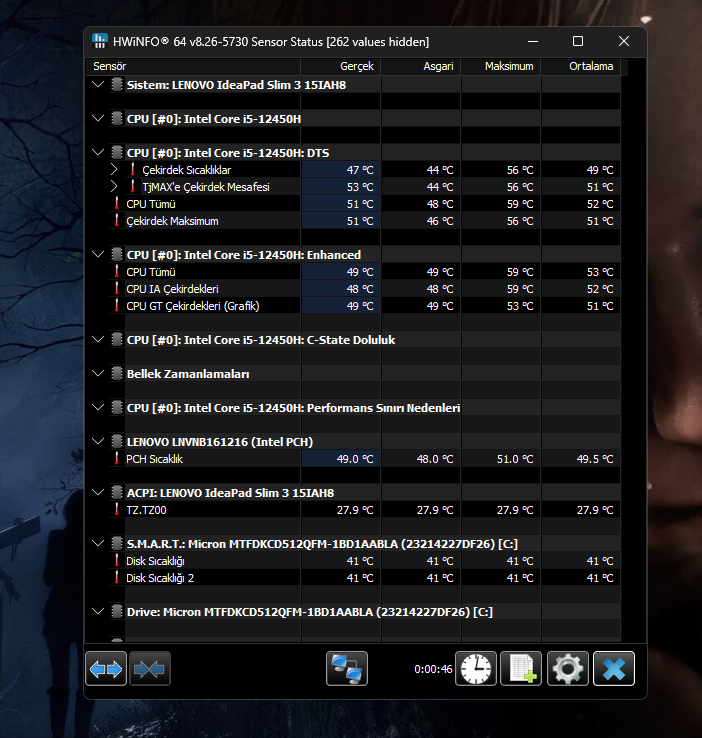Click the 47 °C Çekirdek Sıcaklıklar current value
Viewport: 702px width, 738px height.
pos(360,170)
